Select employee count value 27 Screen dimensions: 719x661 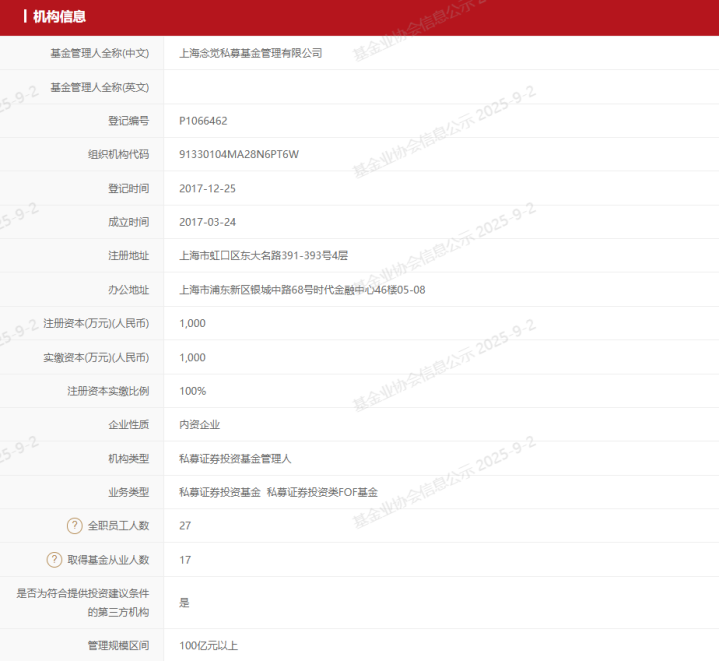pos(185,526)
